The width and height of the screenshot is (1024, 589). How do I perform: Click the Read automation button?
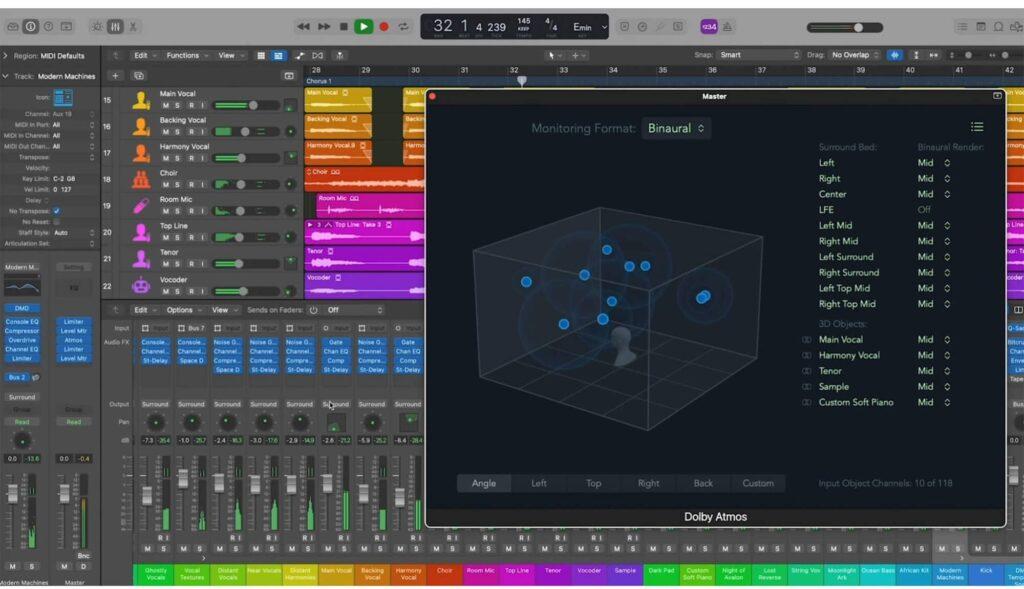tap(22, 421)
